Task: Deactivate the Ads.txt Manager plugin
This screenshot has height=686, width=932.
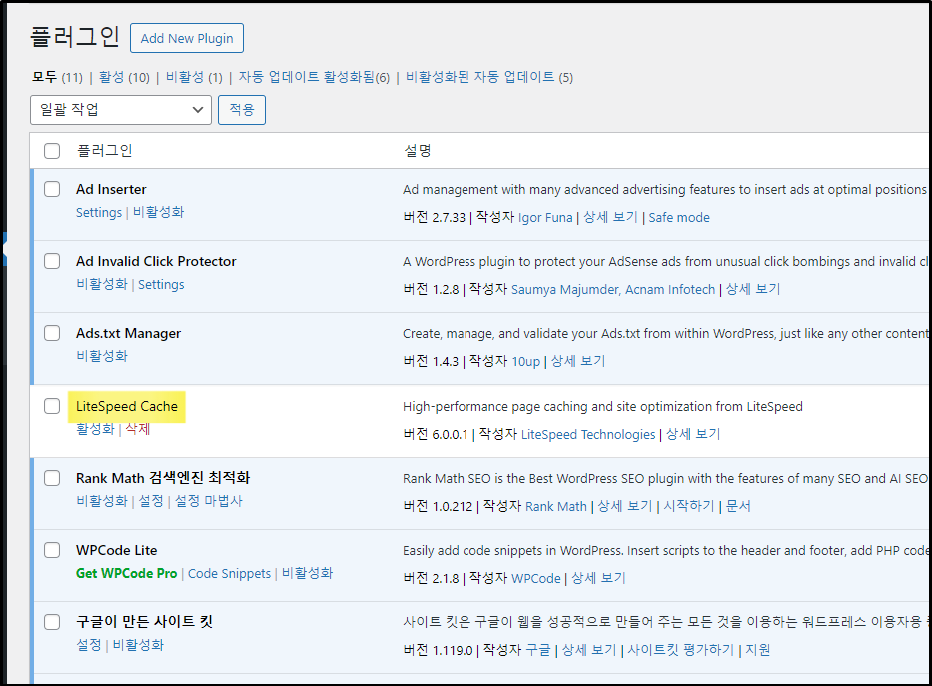Action: pyautogui.click(x=102, y=356)
